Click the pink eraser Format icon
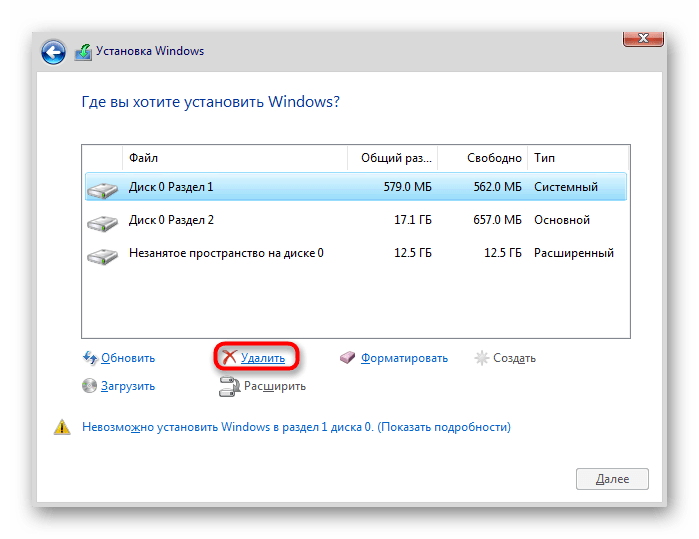 [347, 357]
